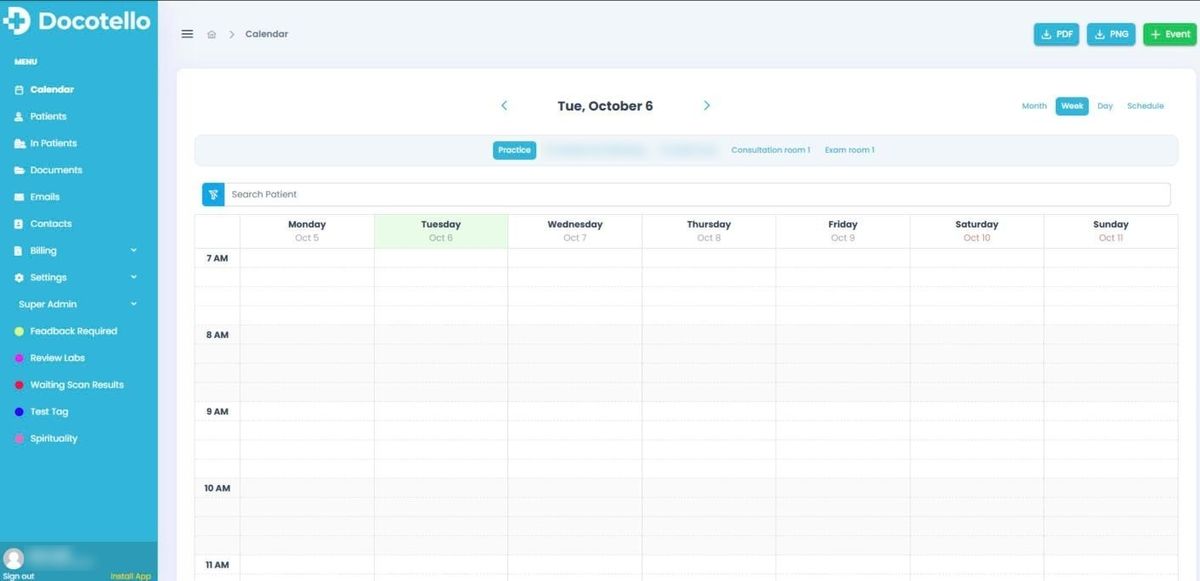Click the Docotello logo icon
This screenshot has height=581, width=1200.
tap(18, 20)
